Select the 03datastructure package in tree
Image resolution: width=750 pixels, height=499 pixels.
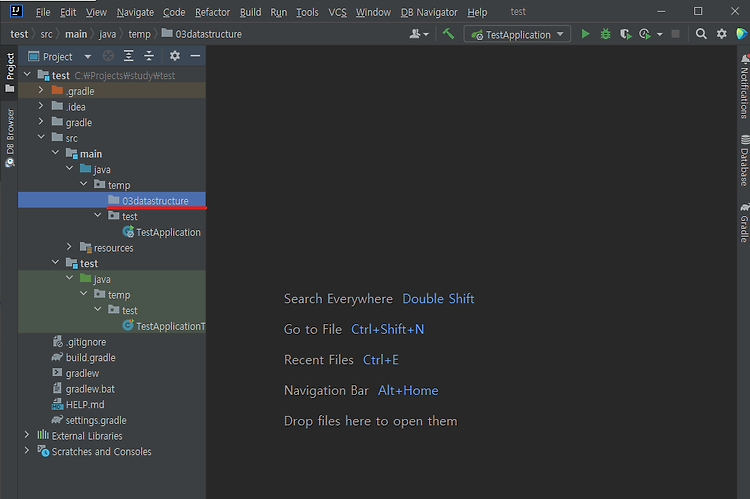[112, 200]
